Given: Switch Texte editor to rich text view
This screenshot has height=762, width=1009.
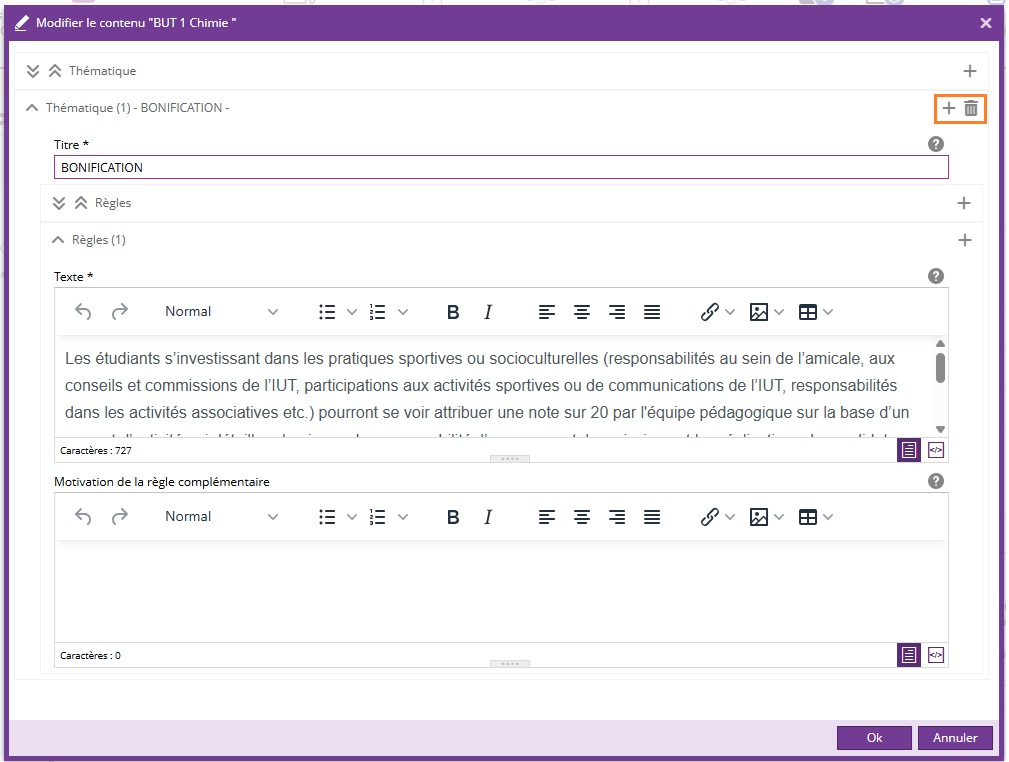Looking at the screenshot, I should pos(909,450).
